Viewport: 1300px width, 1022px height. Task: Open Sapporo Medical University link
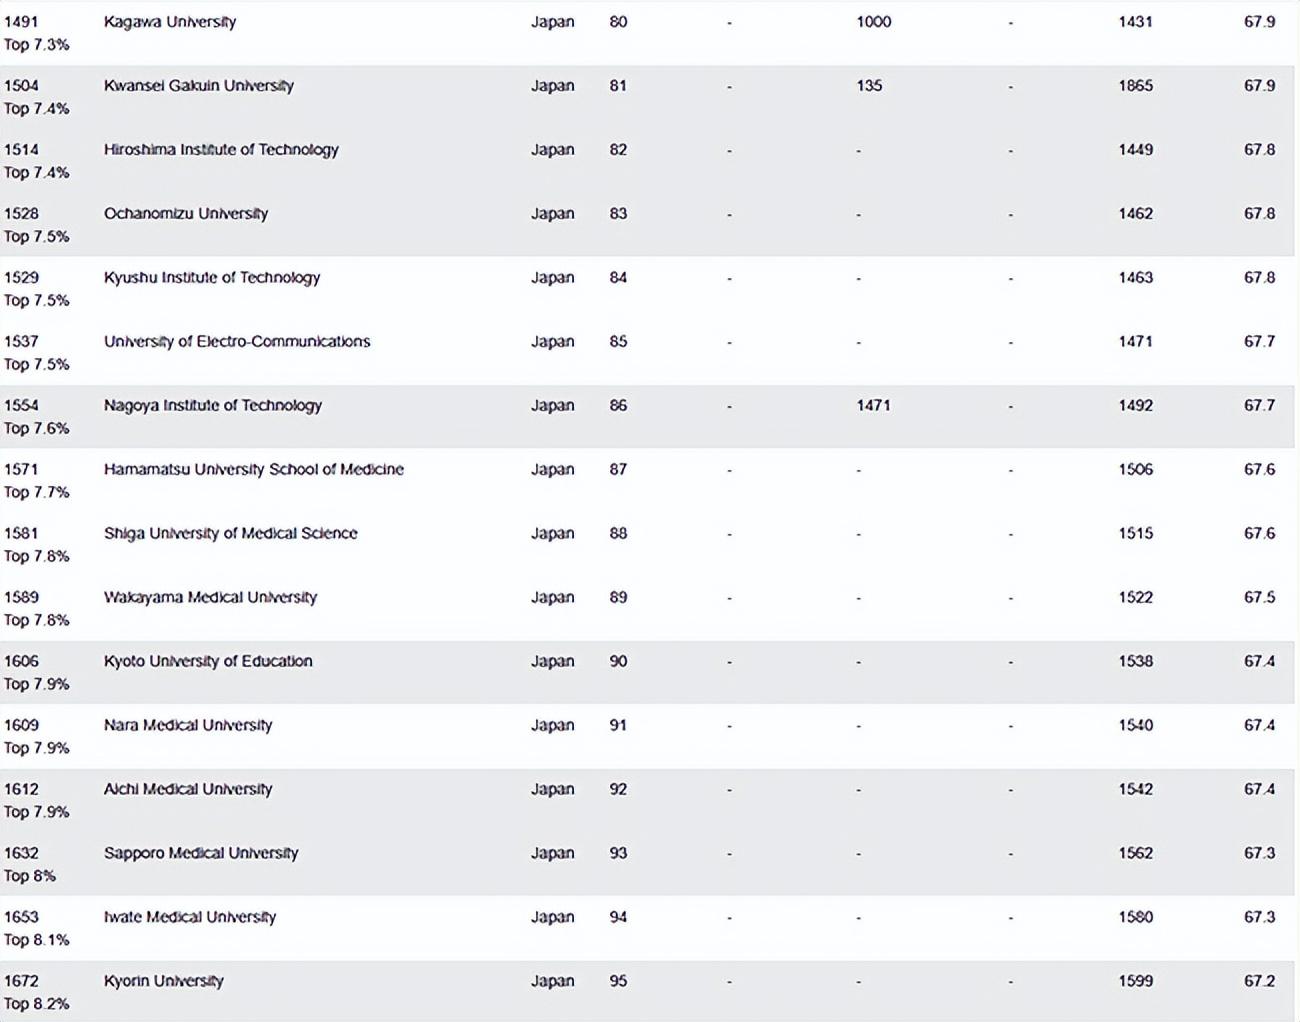point(201,854)
